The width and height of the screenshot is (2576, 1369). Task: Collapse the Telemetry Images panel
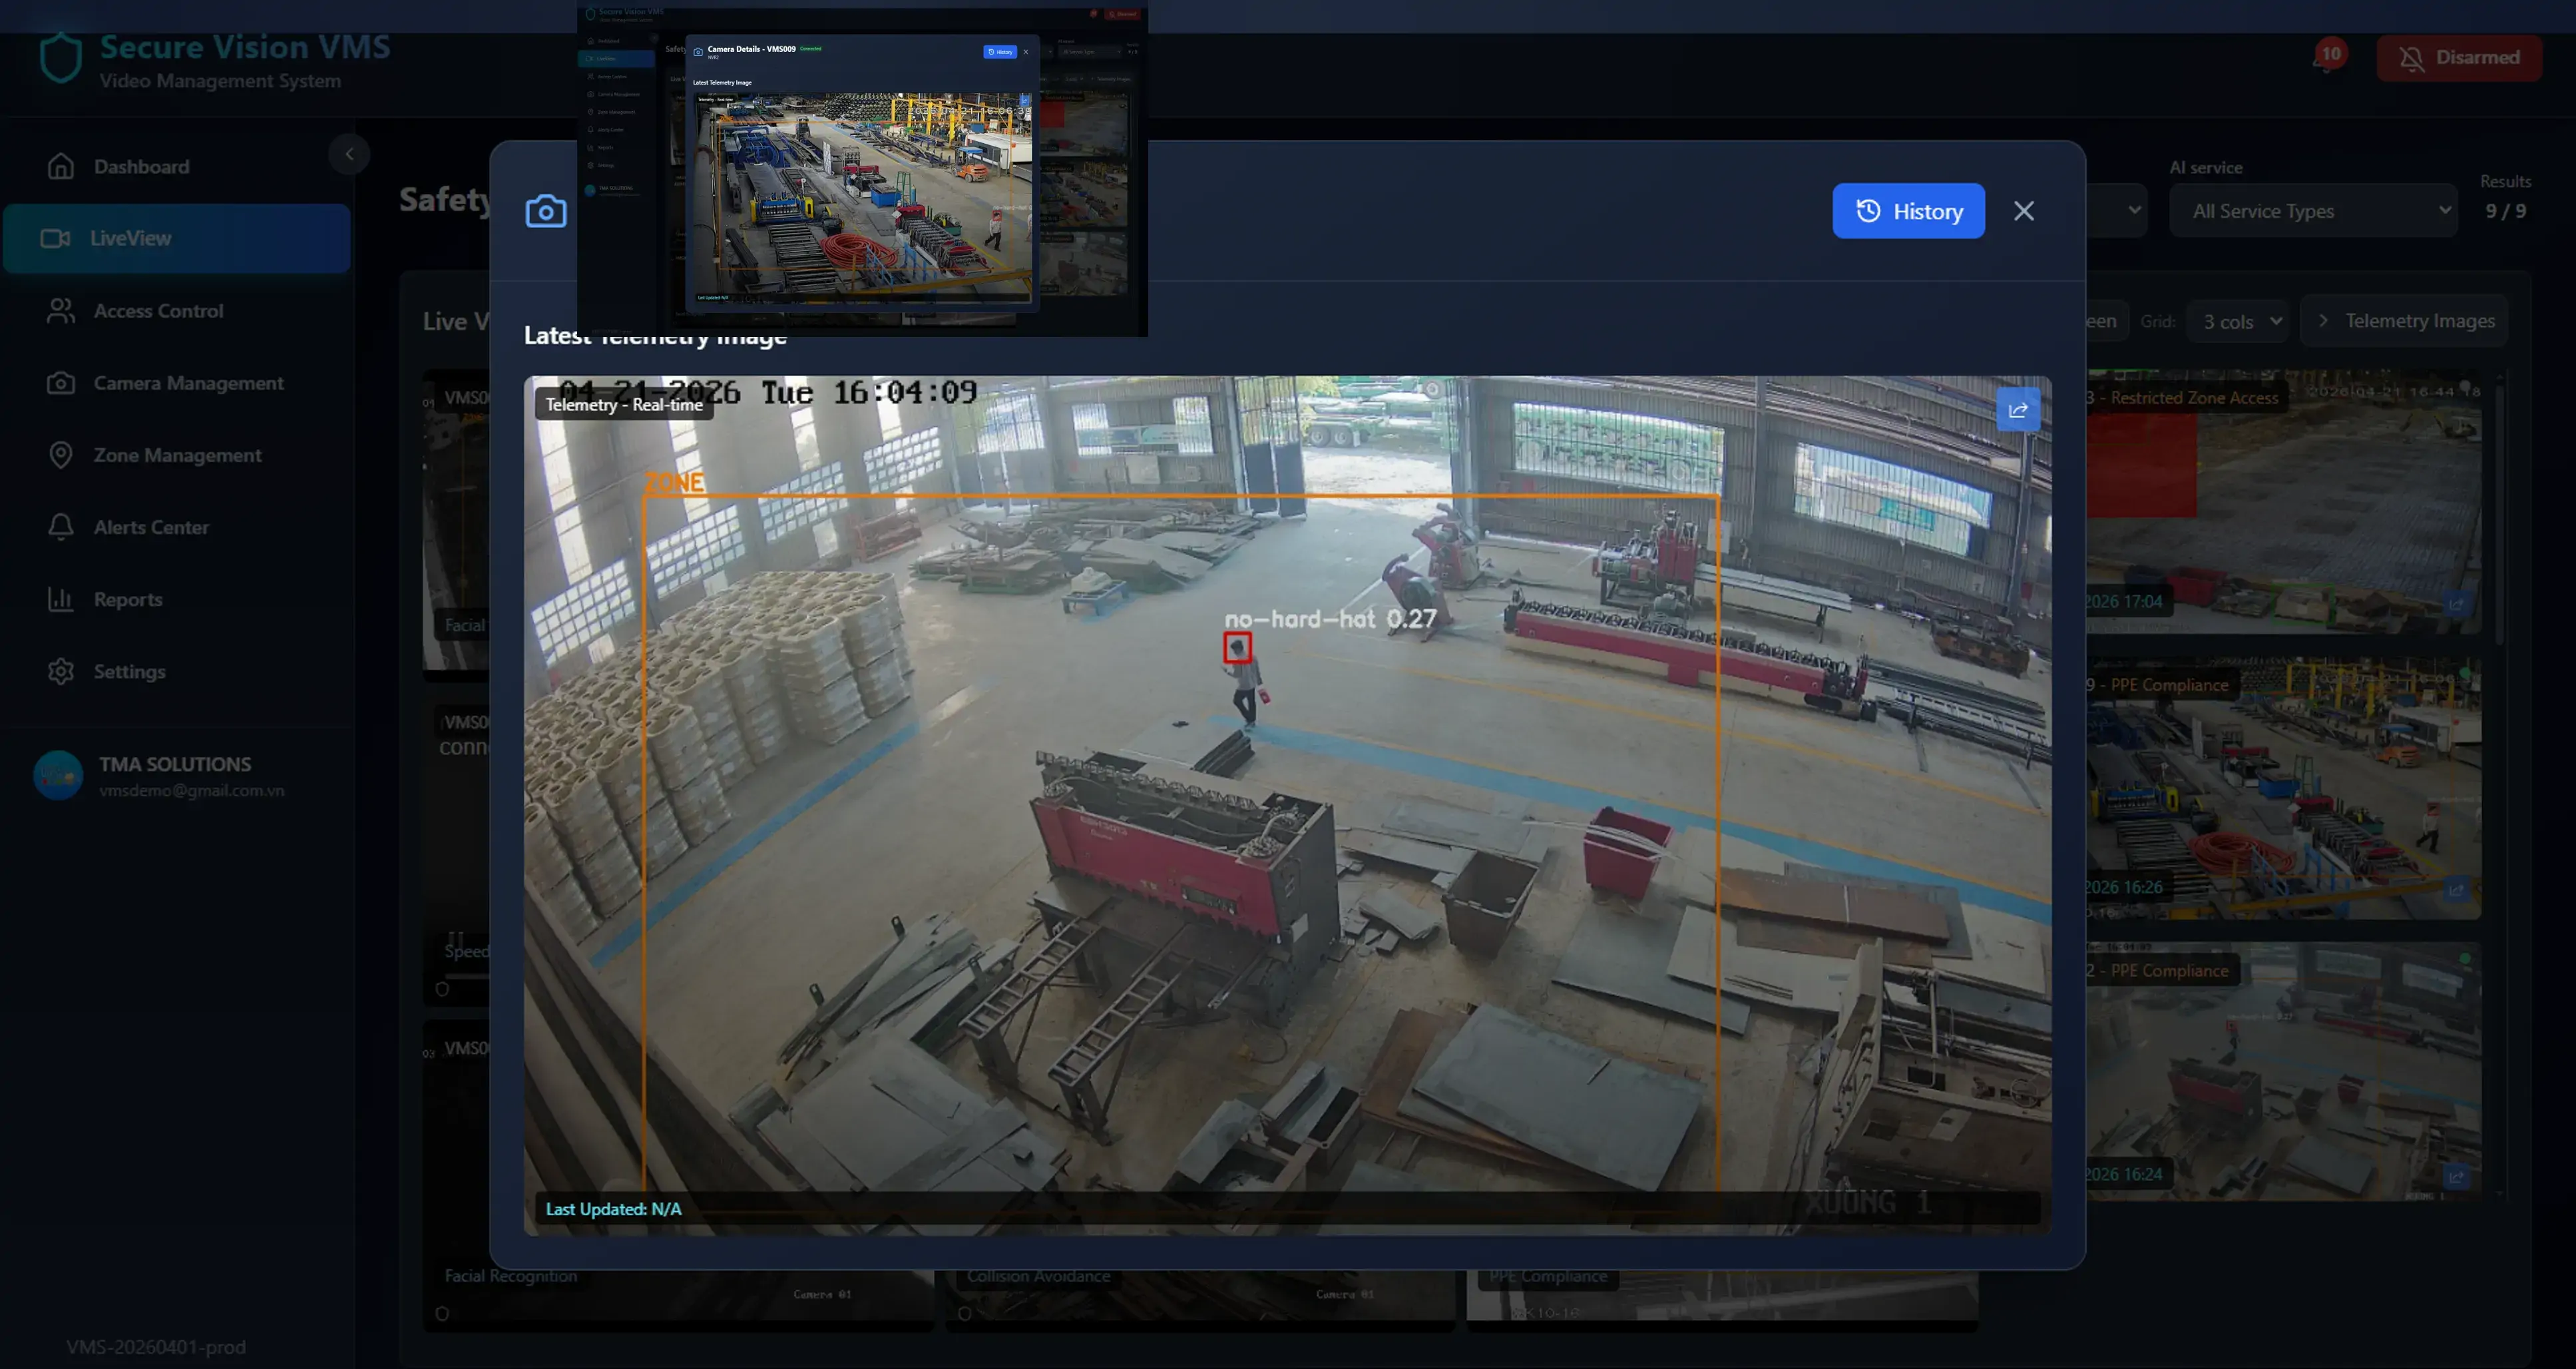pyautogui.click(x=2403, y=321)
